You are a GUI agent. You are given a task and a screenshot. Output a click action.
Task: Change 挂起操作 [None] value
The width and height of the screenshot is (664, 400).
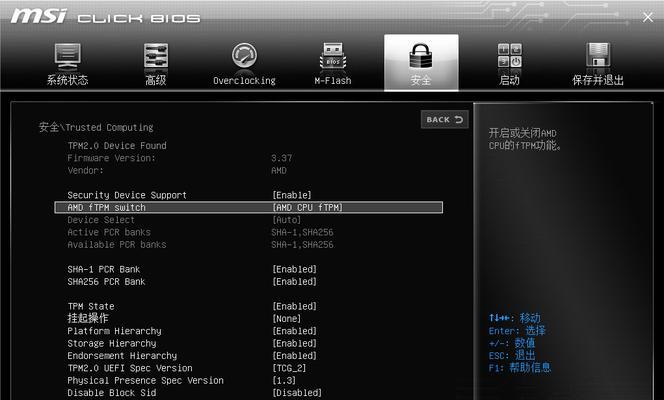(x=287, y=318)
